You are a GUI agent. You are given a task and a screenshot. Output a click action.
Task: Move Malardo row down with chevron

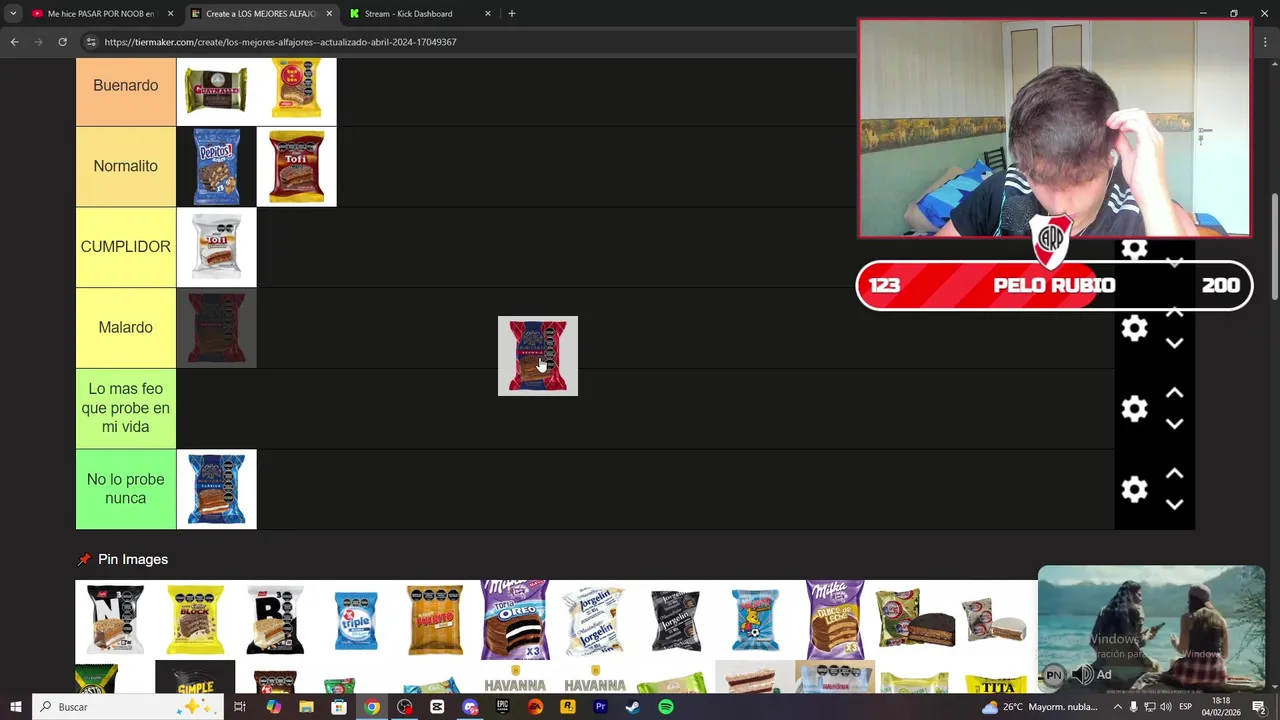1175,343
